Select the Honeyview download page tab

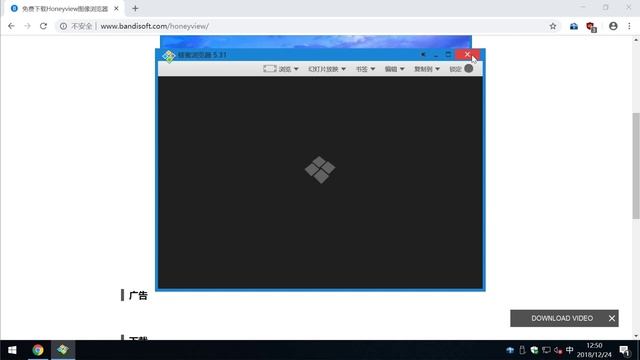[x=64, y=9]
